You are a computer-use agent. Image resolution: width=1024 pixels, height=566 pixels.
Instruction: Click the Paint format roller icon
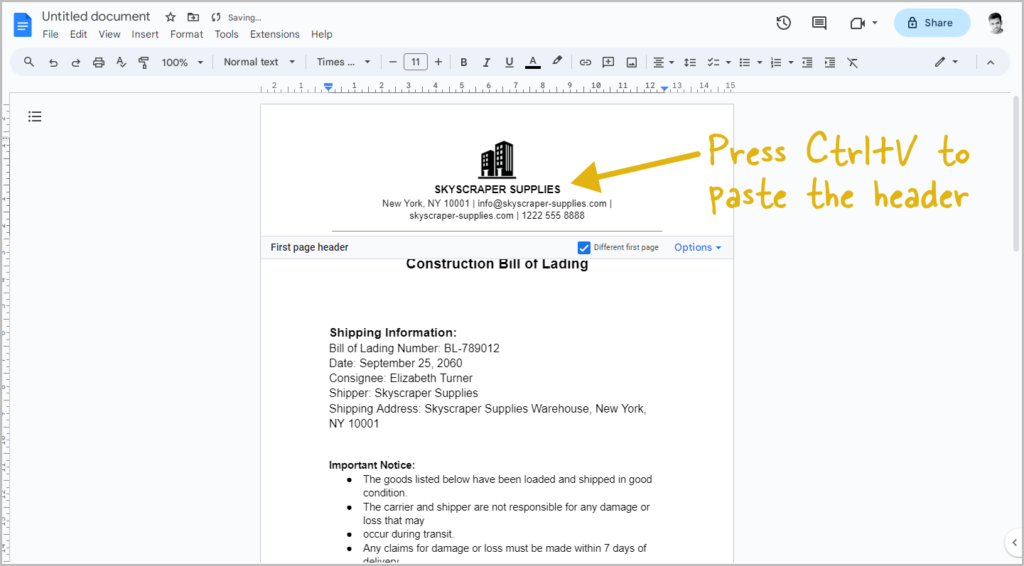point(143,62)
